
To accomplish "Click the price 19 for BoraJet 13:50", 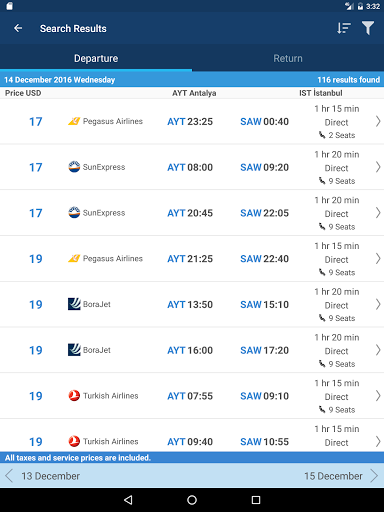I will 36,304.
